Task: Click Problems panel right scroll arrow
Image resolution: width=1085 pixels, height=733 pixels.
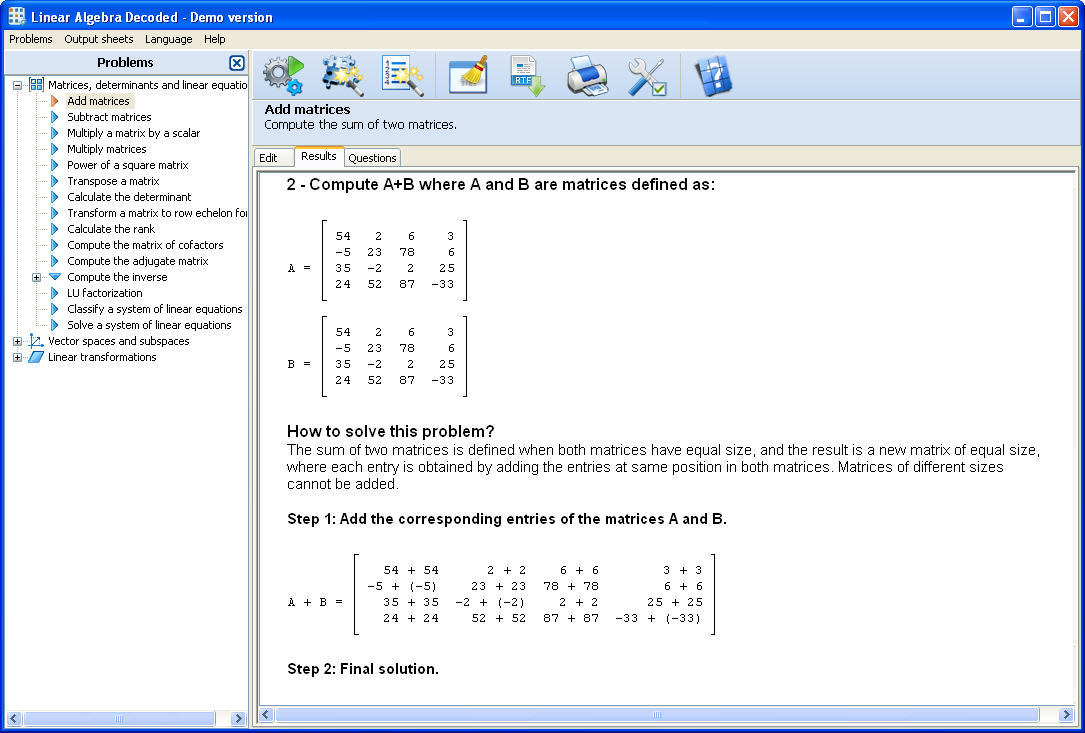Action: pyautogui.click(x=238, y=718)
